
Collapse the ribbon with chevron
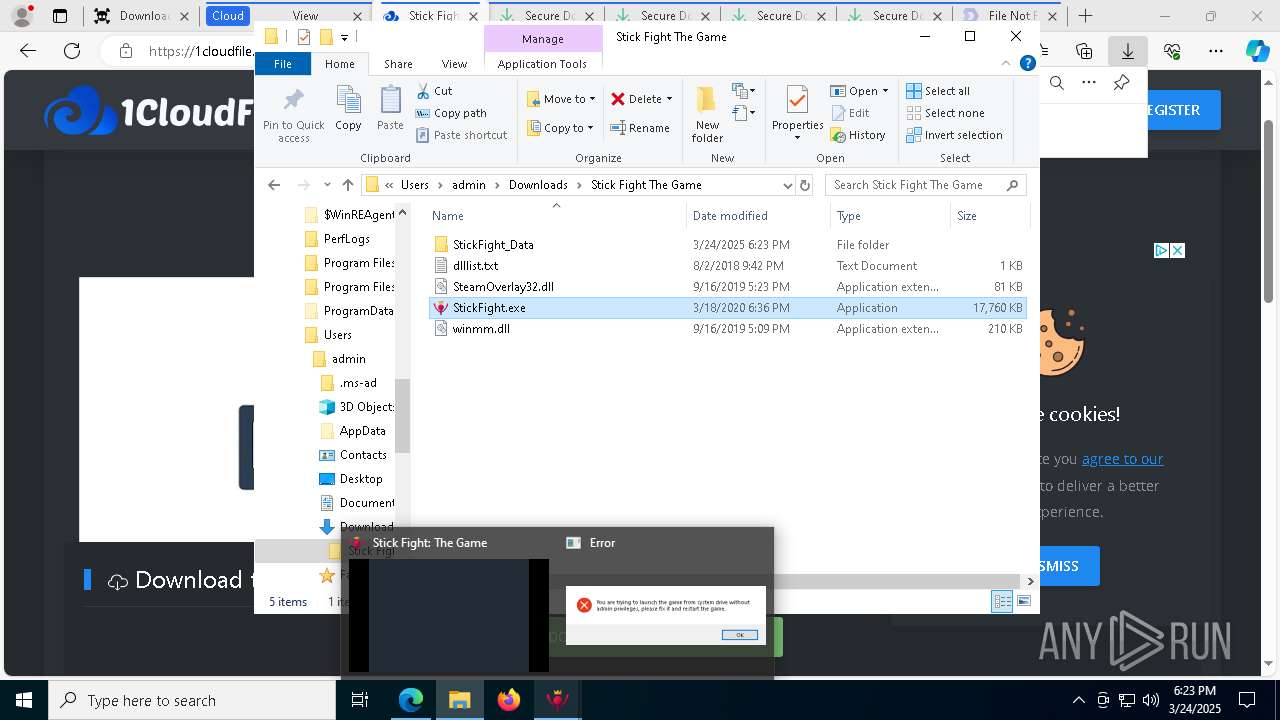pos(1006,63)
